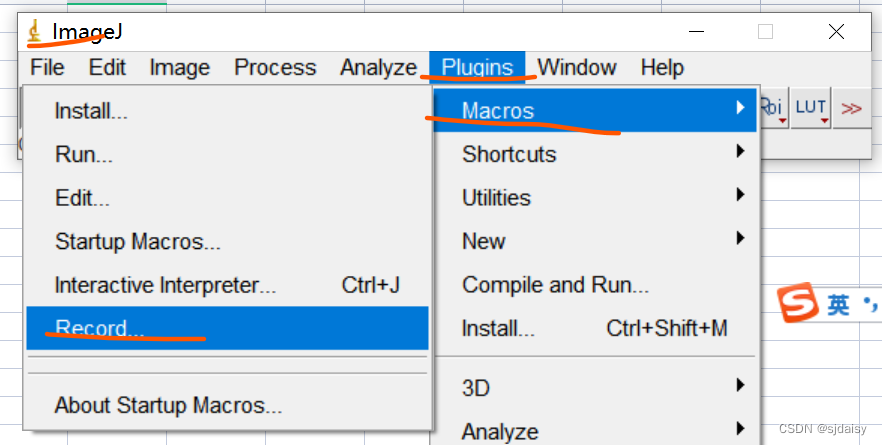Select Record... in the Macros submenu
This screenshot has height=445, width=882.
[x=227, y=328]
